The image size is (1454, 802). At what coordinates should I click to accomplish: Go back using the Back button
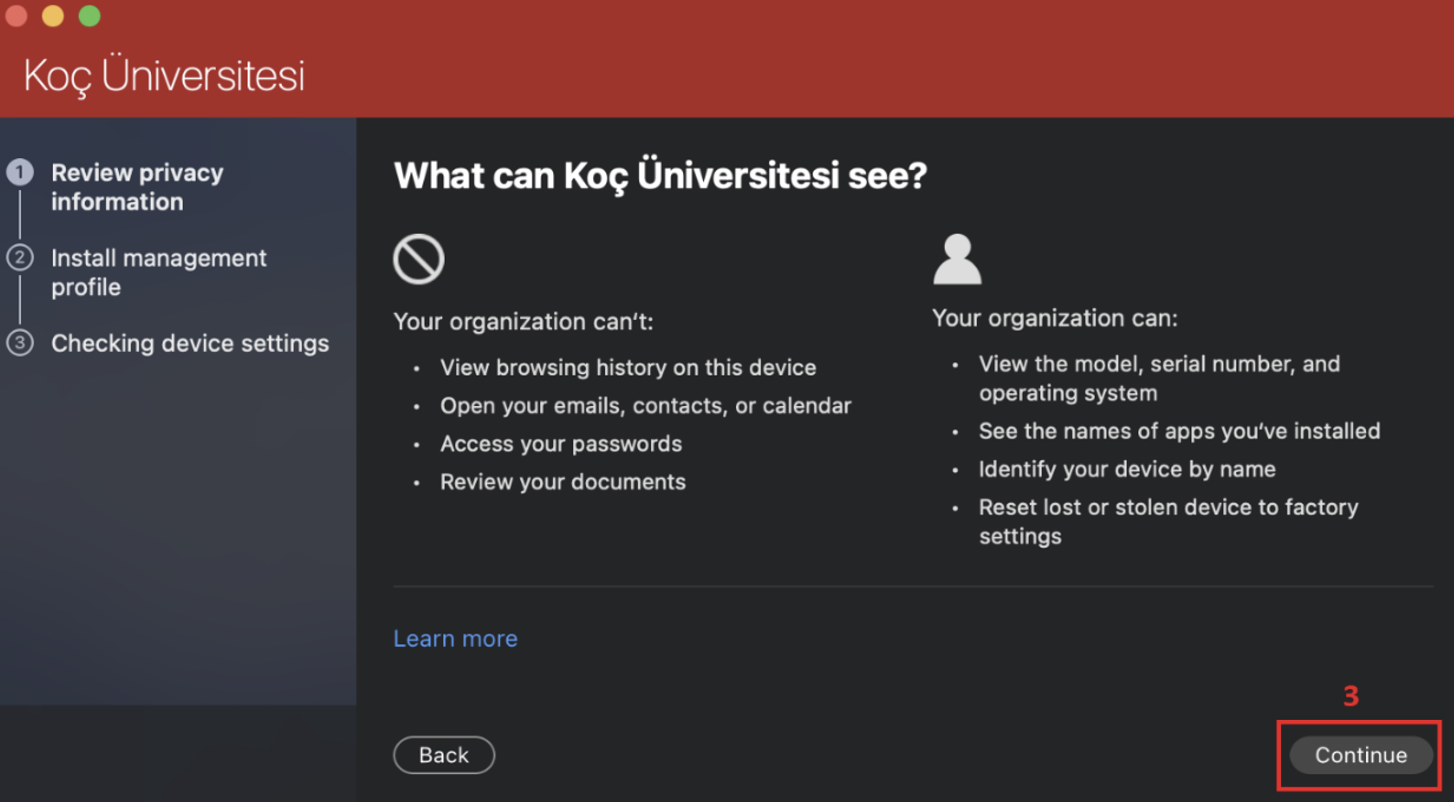pos(444,755)
